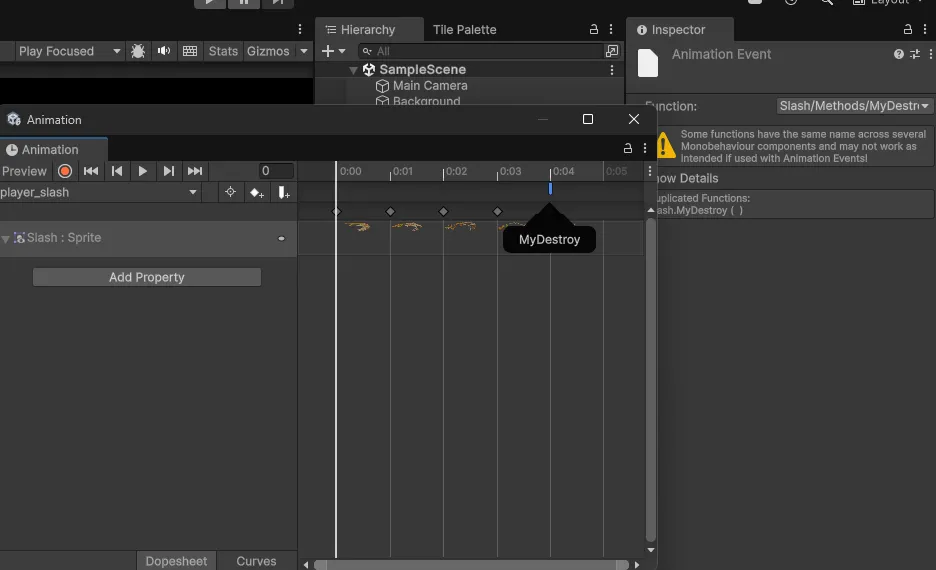Screen dimensions: 936x570
Task: Select the keyframe diamond at 0:00
Action: coord(336,211)
